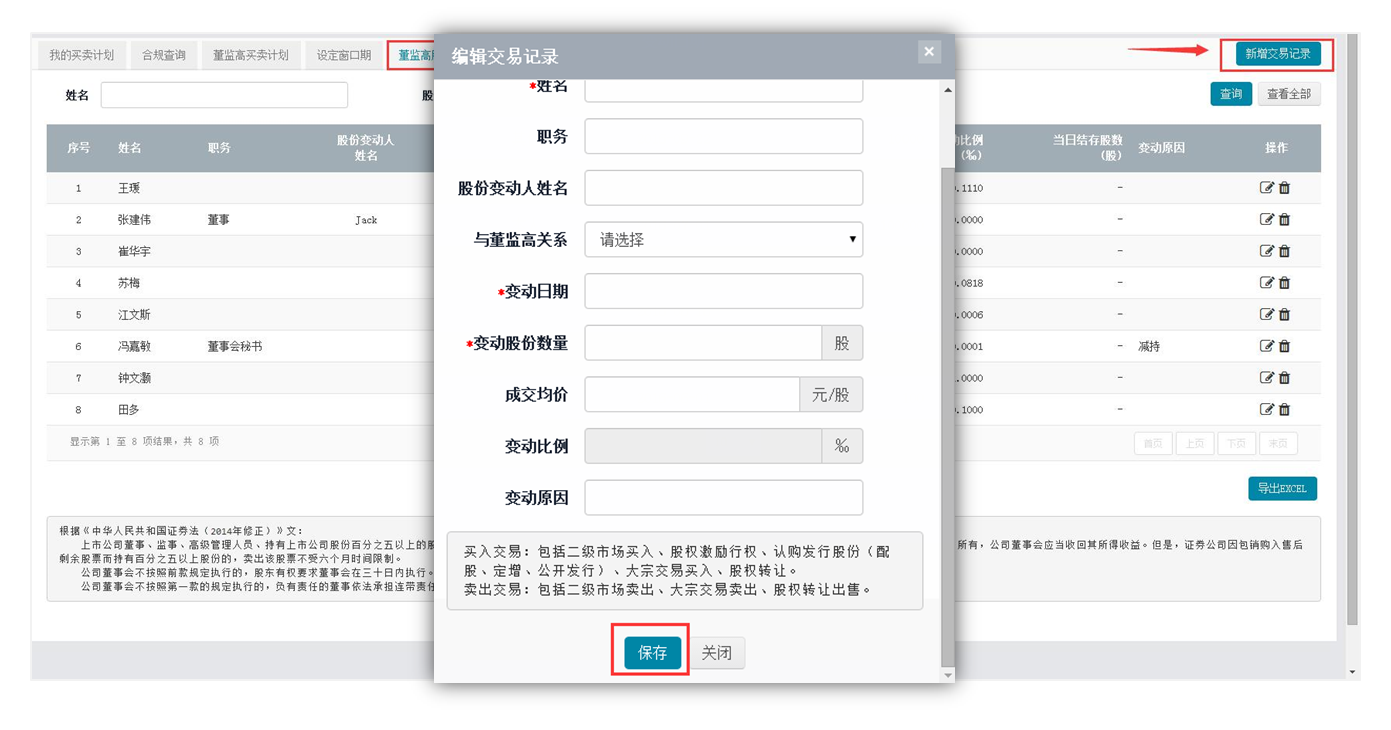Open the 我的买卖计划 tab
Viewport: 1391px width, 730px height.
coord(82,55)
